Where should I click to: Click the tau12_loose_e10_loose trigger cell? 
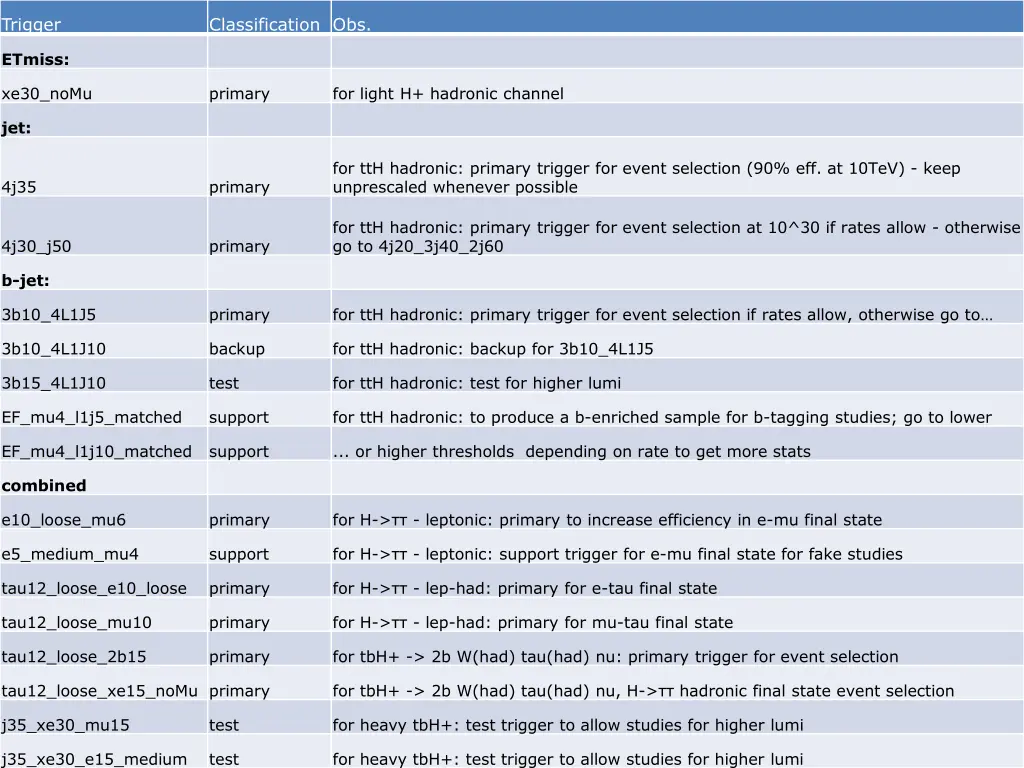point(103,580)
